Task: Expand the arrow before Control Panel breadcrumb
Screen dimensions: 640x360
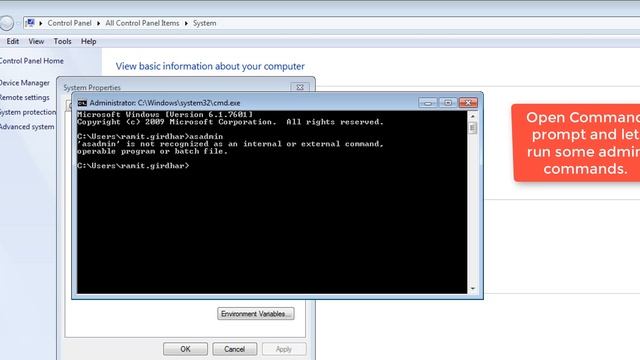Action: point(41,23)
